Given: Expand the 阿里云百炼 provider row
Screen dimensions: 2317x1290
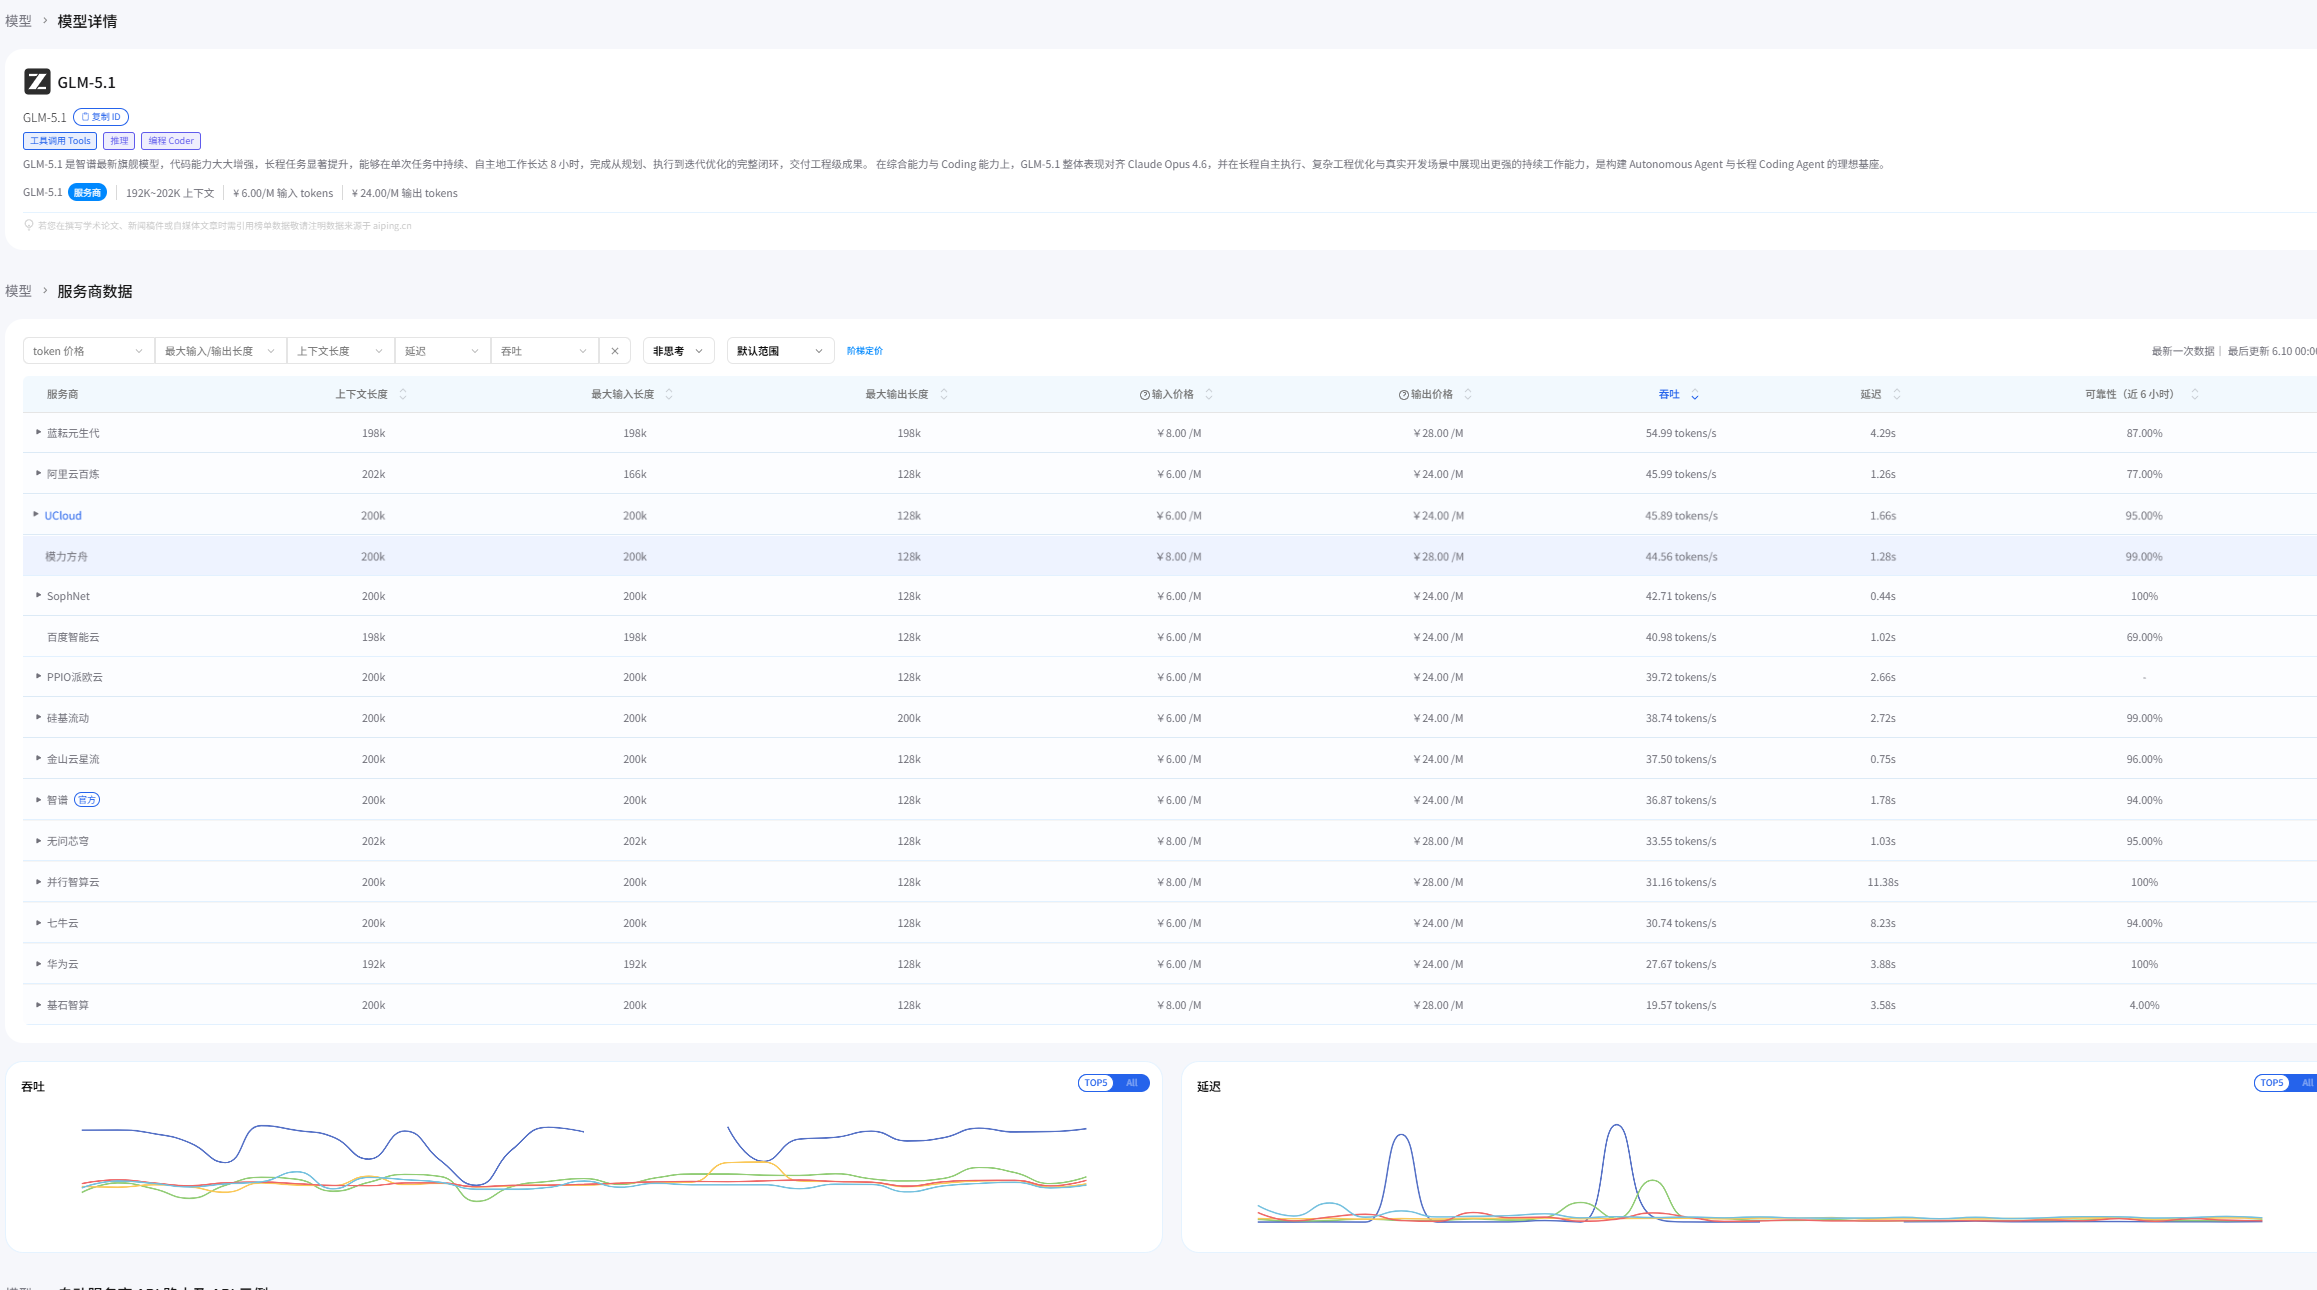Looking at the screenshot, I should coord(38,474).
